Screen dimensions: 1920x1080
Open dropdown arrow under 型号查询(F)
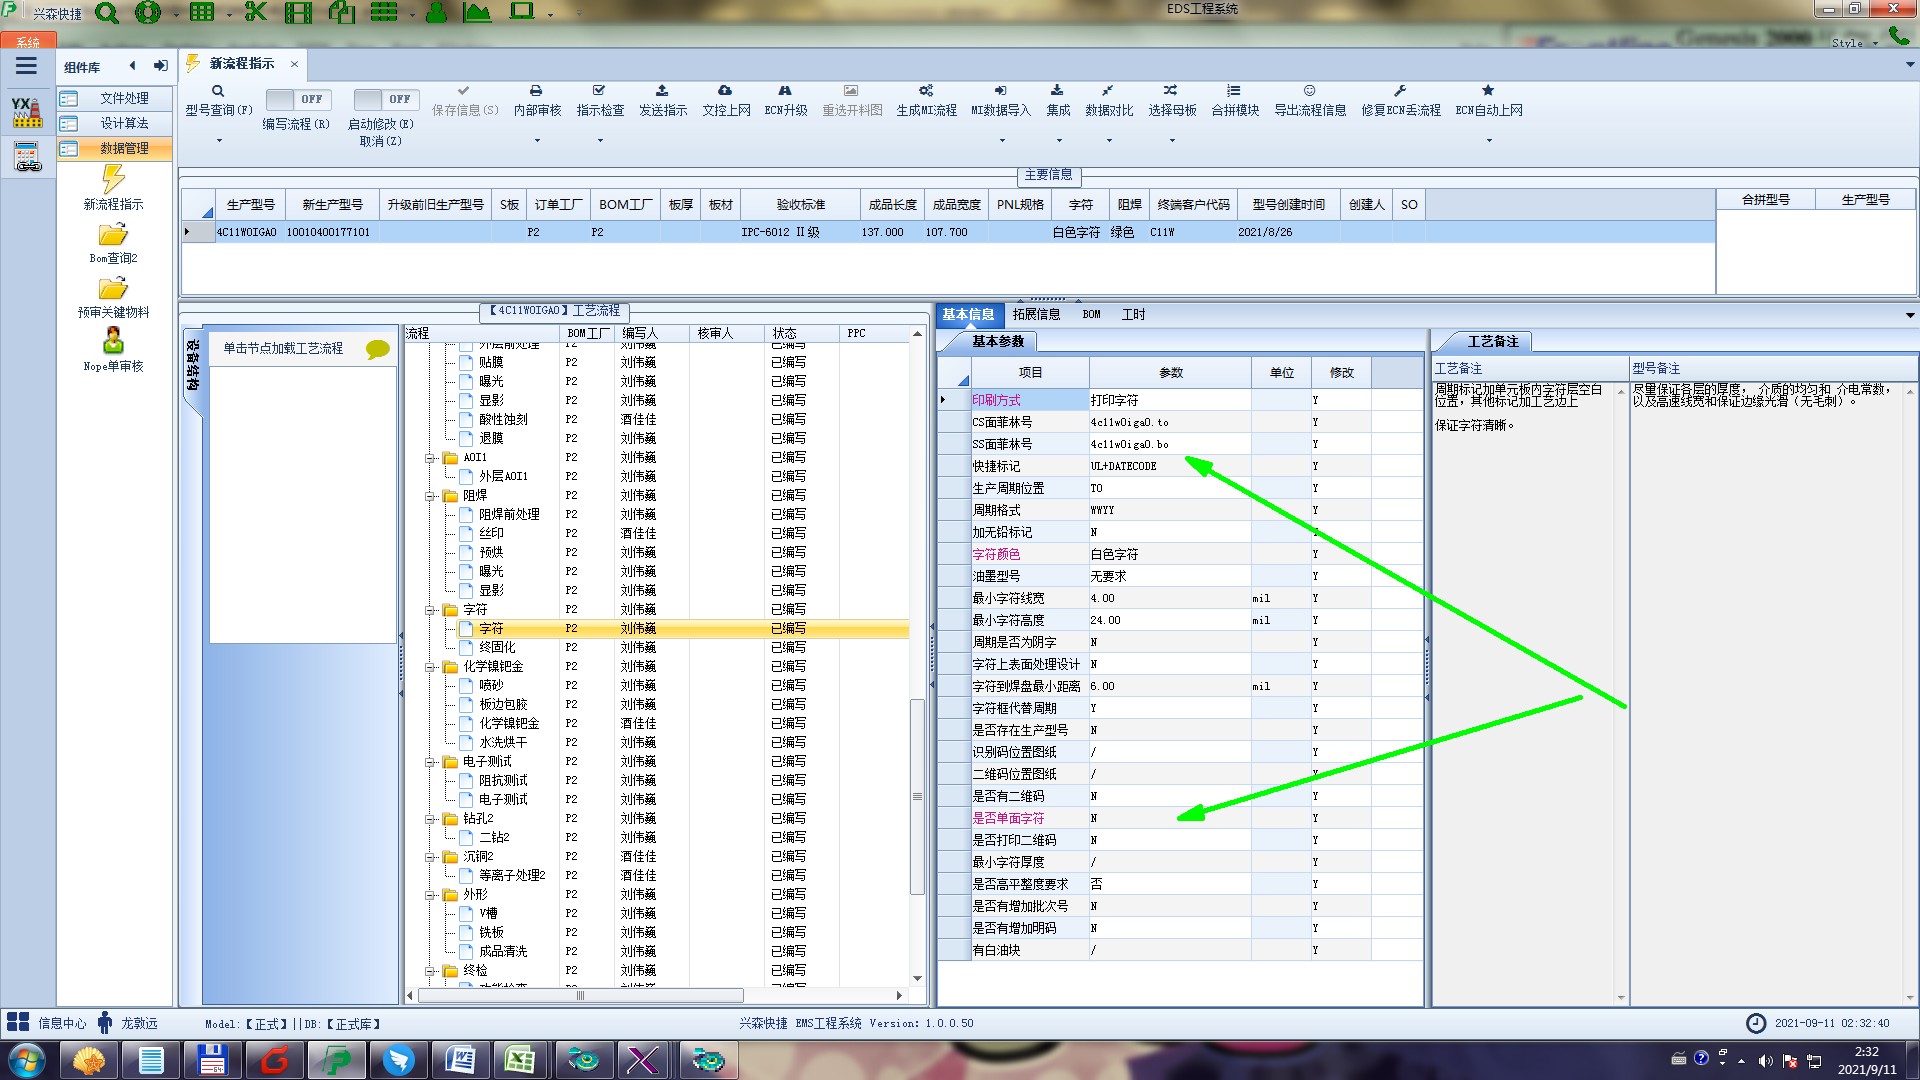click(219, 140)
